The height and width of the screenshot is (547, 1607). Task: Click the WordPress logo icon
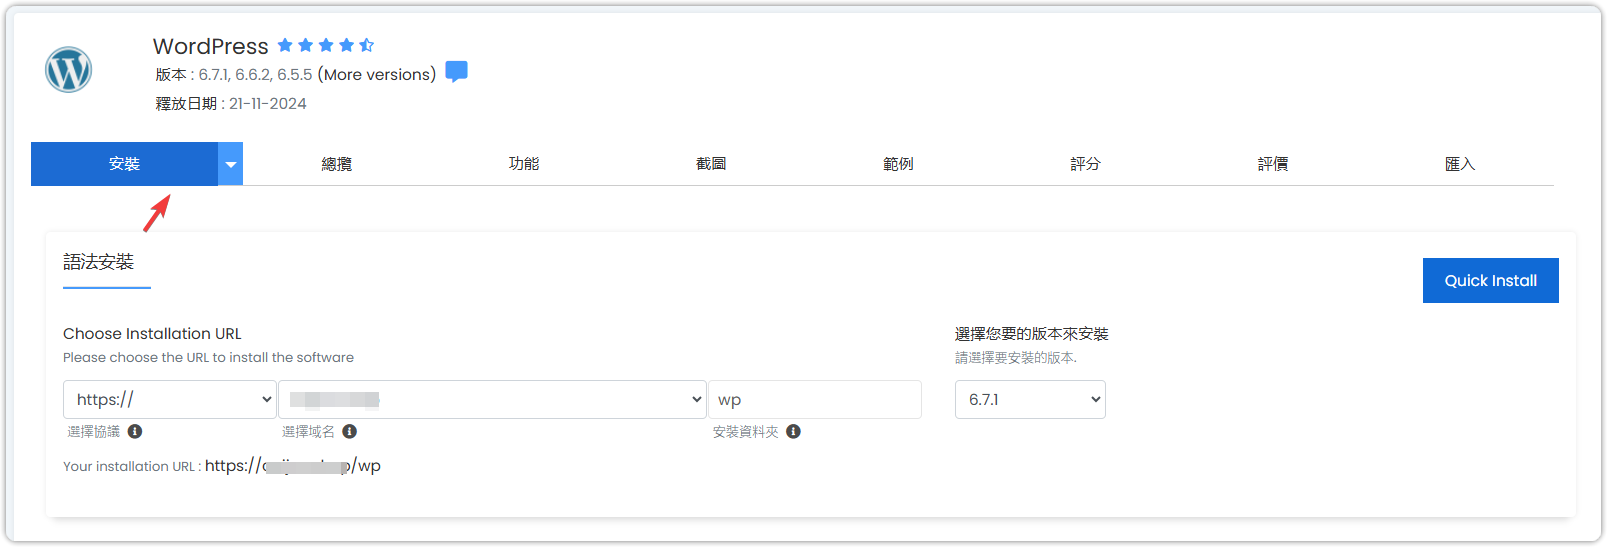pos(68,70)
